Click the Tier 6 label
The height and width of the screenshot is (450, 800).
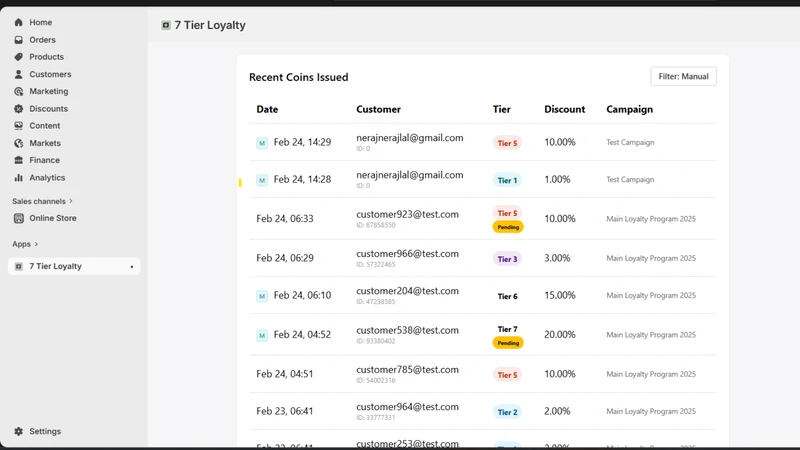pos(507,296)
